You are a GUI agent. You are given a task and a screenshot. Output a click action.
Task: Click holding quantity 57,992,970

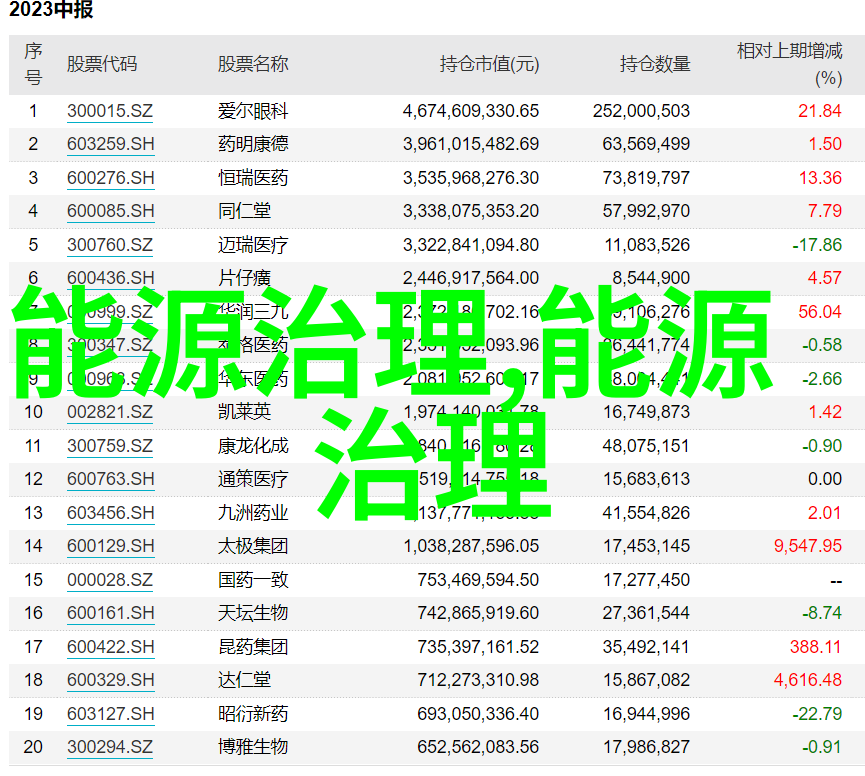(646, 211)
